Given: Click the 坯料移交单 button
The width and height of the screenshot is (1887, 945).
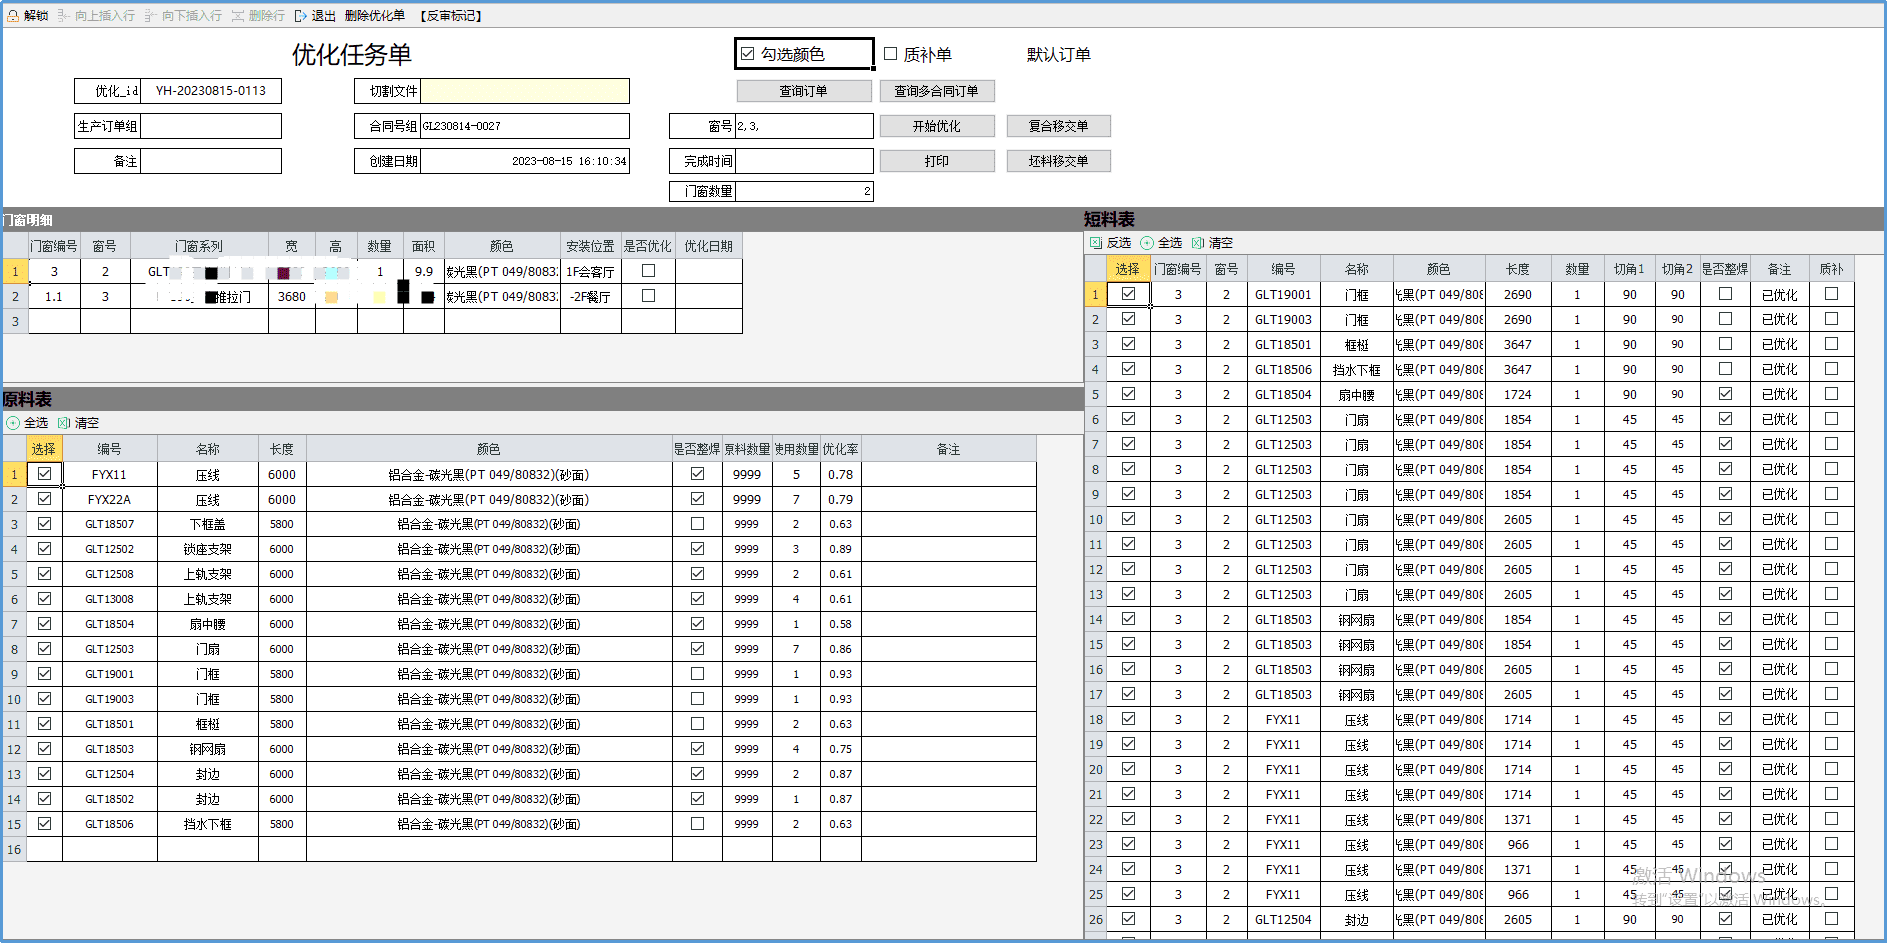Looking at the screenshot, I should (x=1058, y=161).
